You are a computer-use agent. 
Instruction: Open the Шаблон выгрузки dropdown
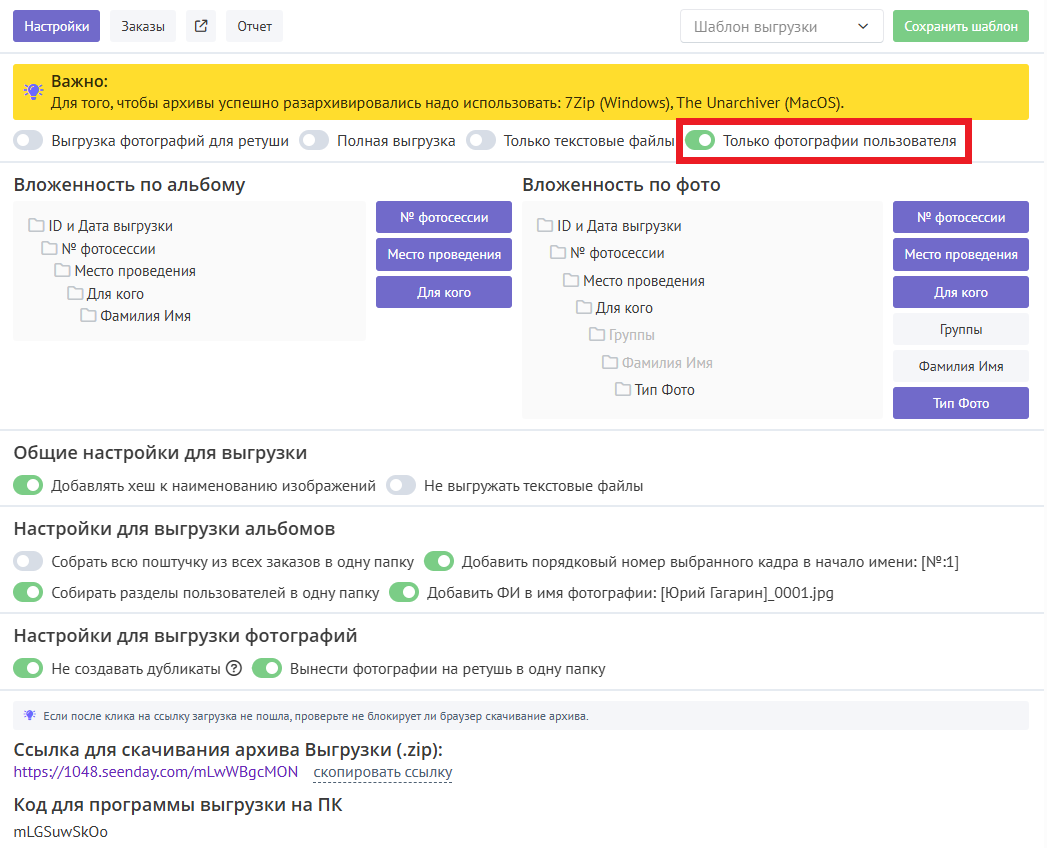[781, 27]
